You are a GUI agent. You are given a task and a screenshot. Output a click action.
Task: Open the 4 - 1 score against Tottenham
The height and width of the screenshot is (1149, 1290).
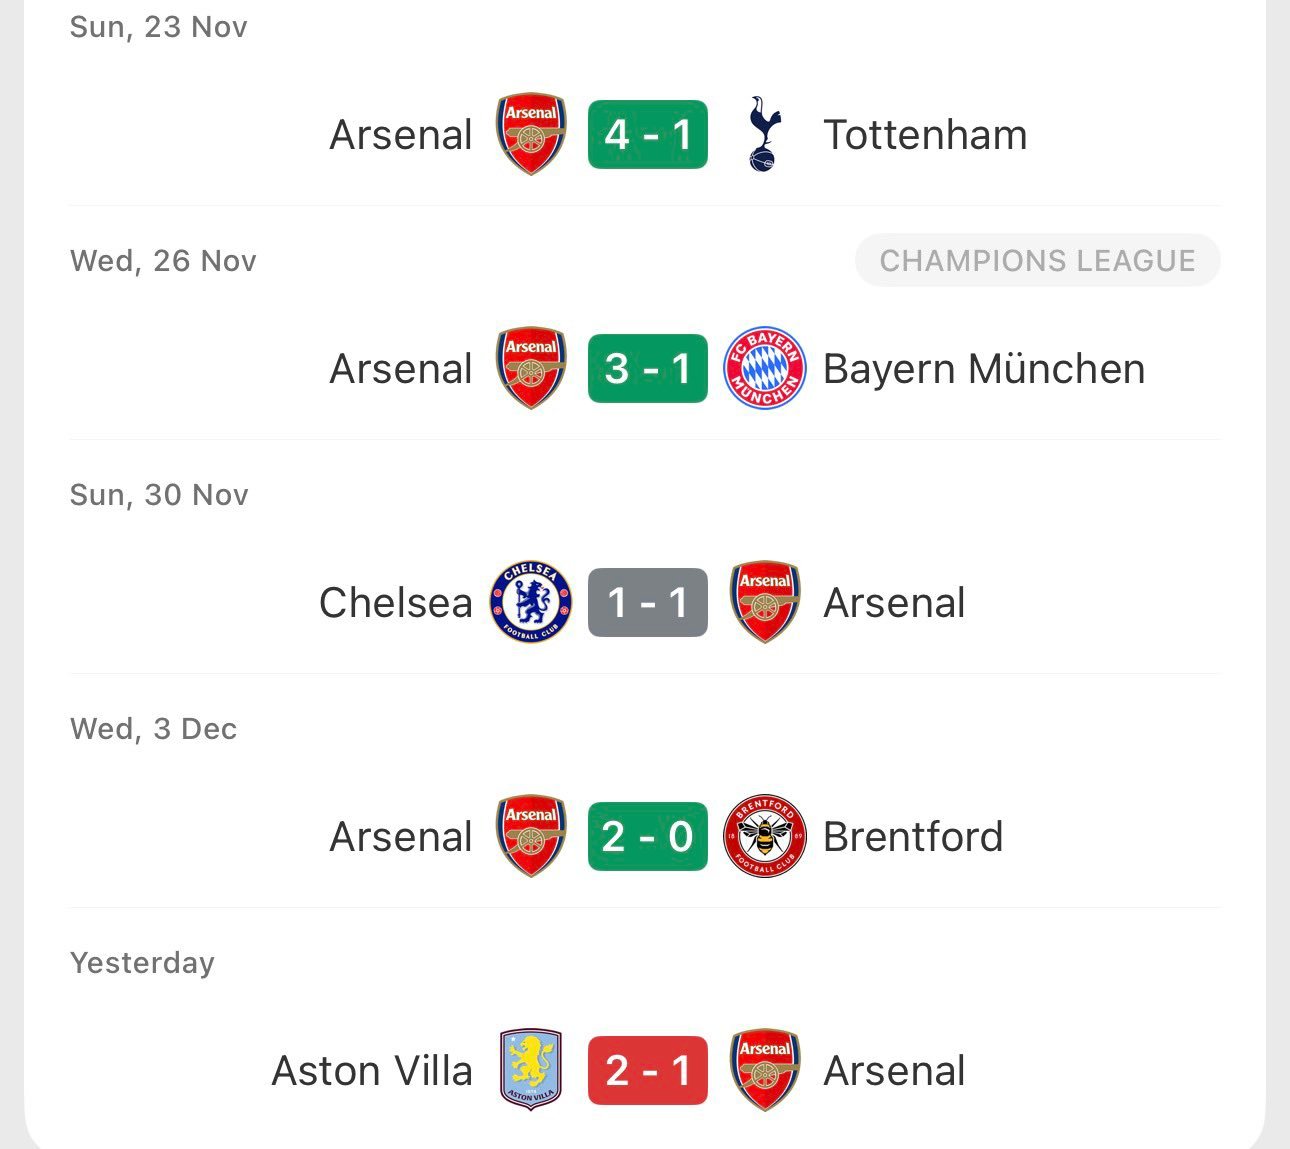(648, 135)
